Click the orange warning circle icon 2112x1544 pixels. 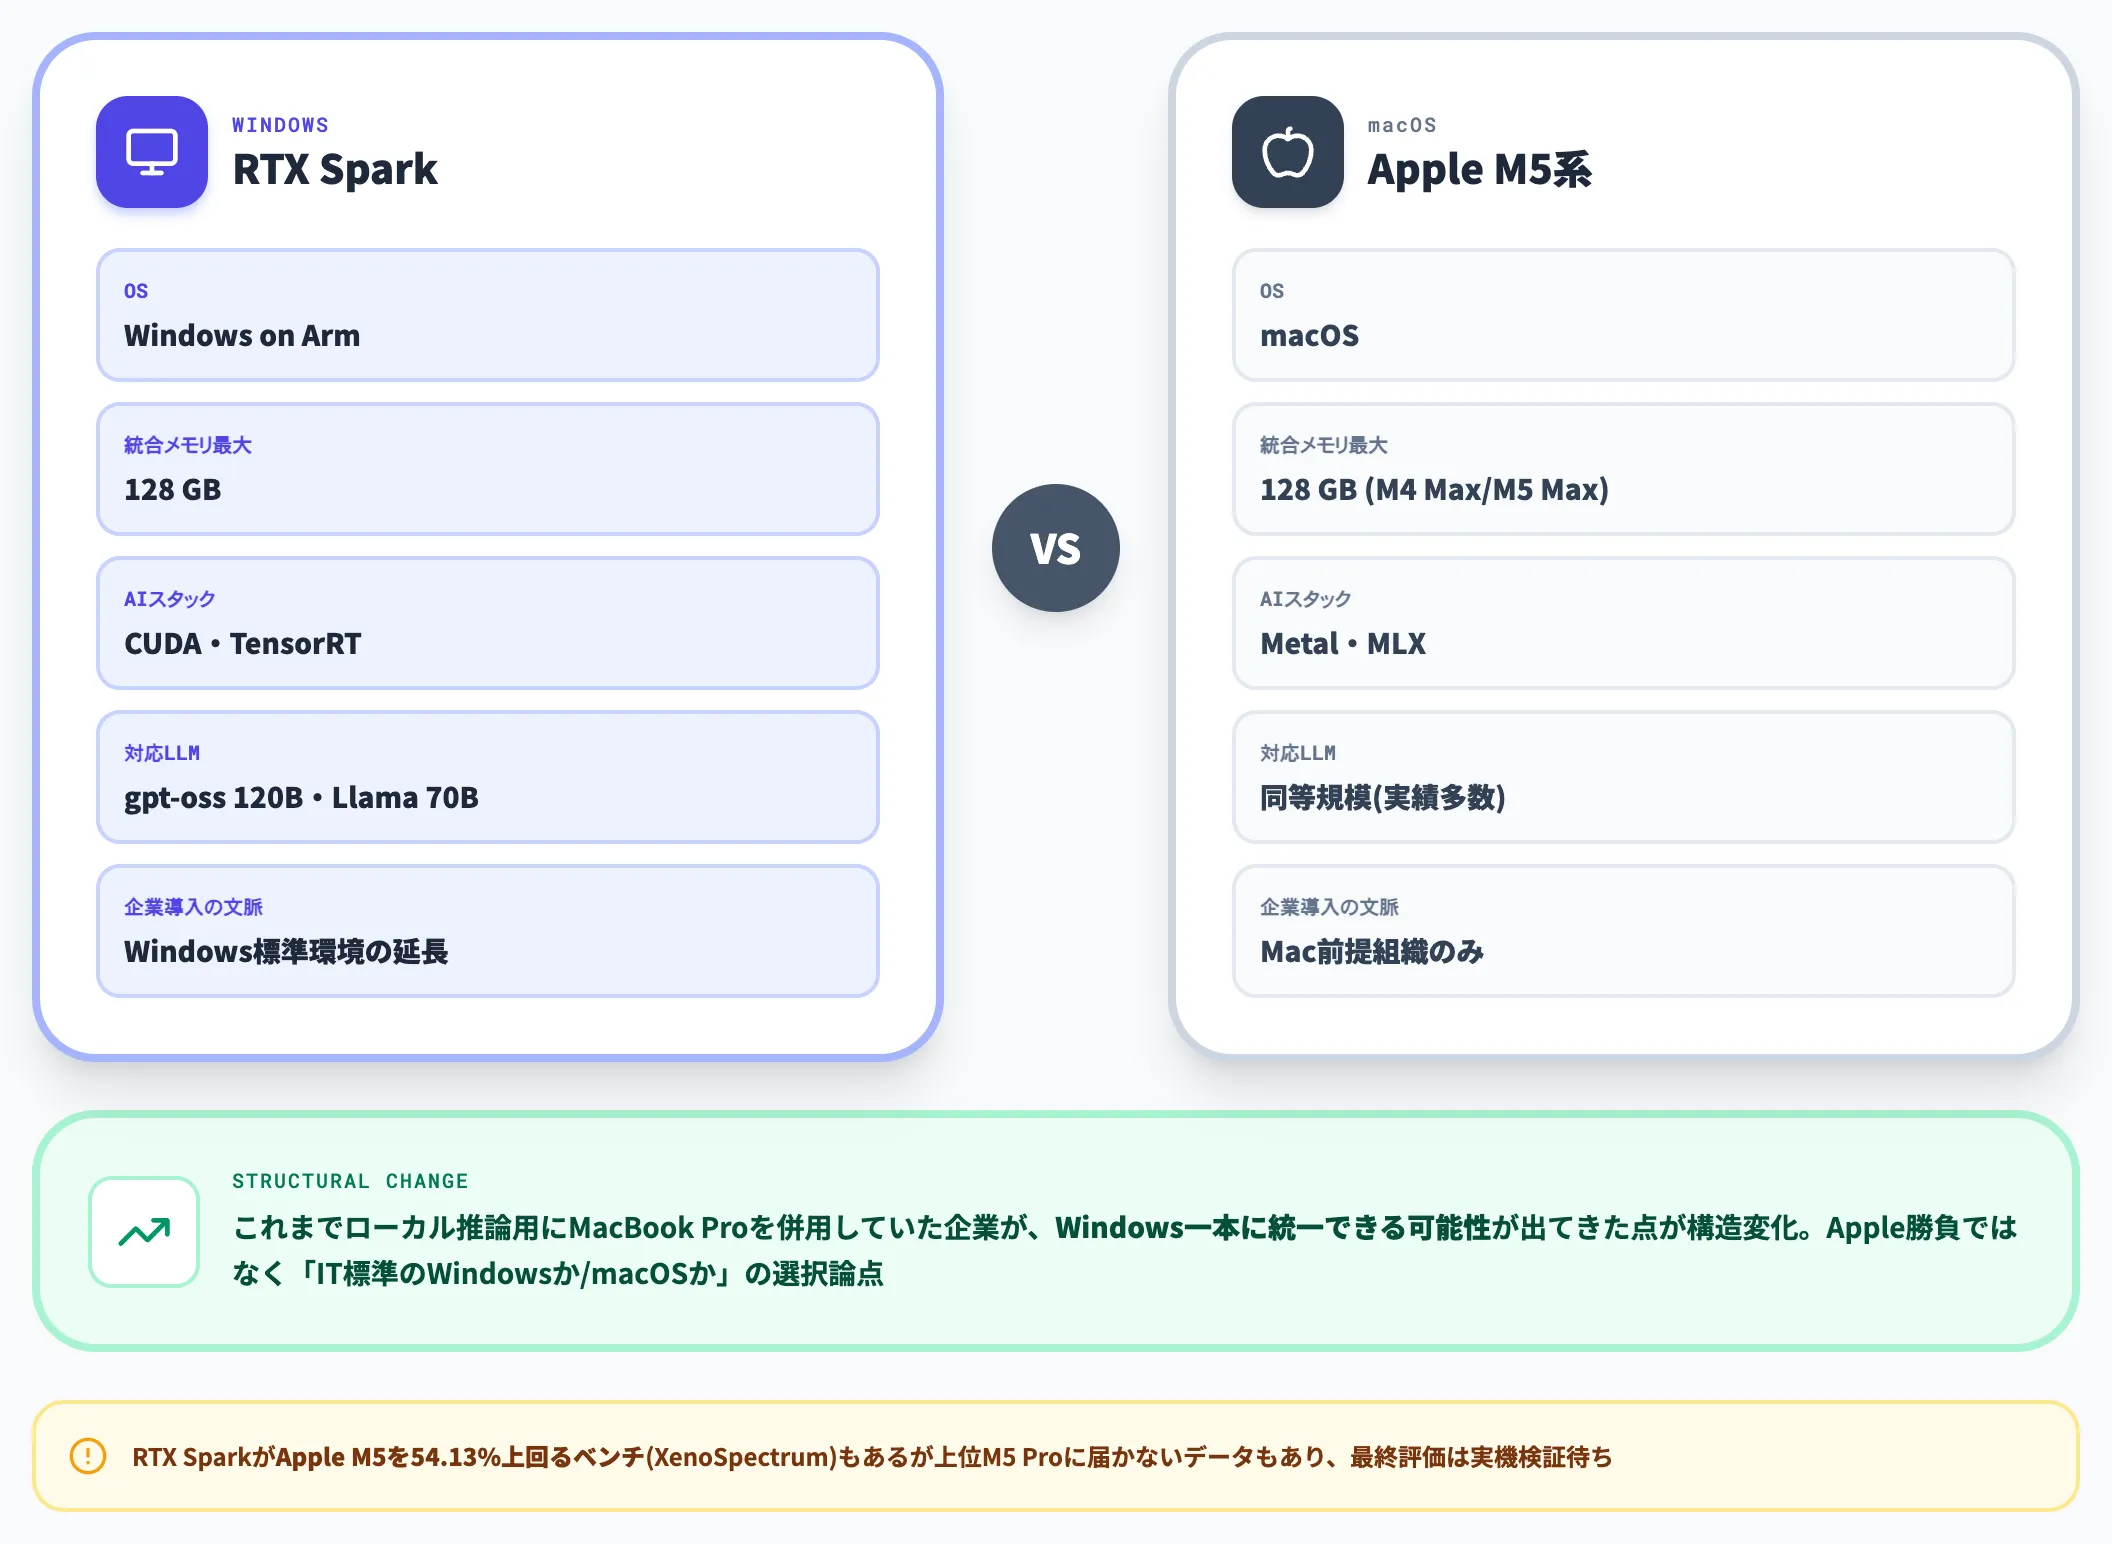click(x=88, y=1456)
